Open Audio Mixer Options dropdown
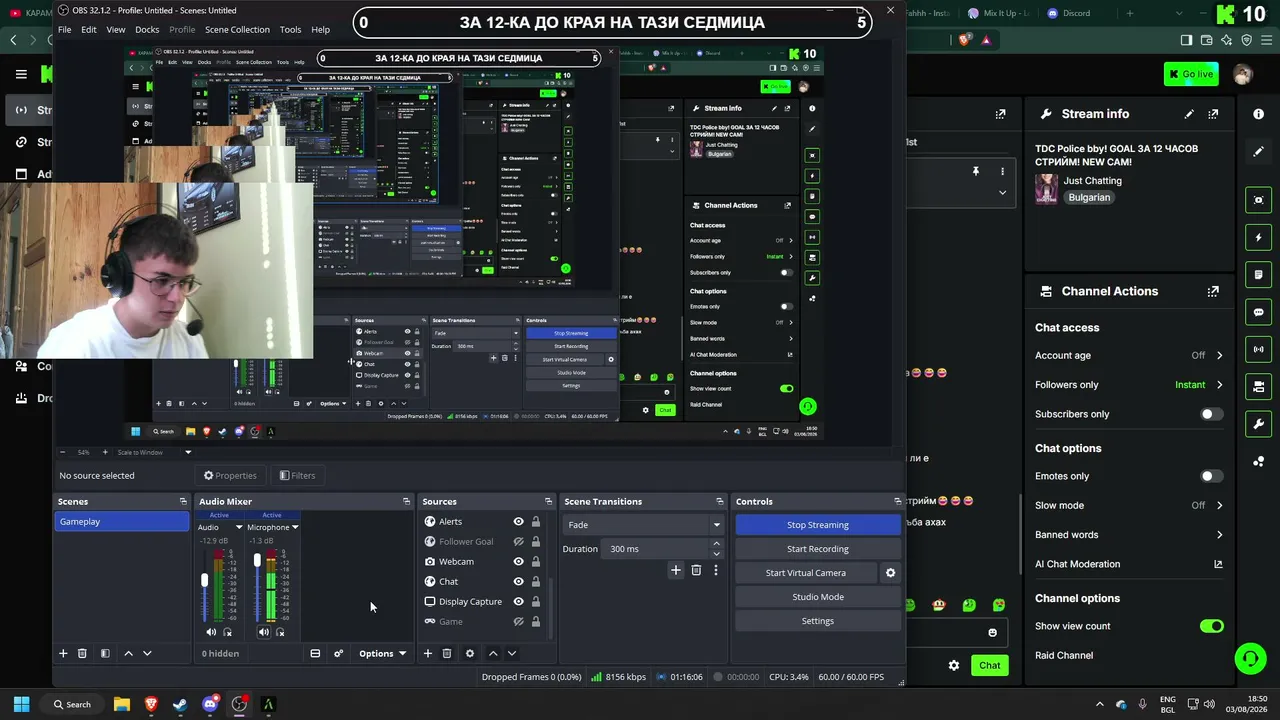 pos(382,653)
